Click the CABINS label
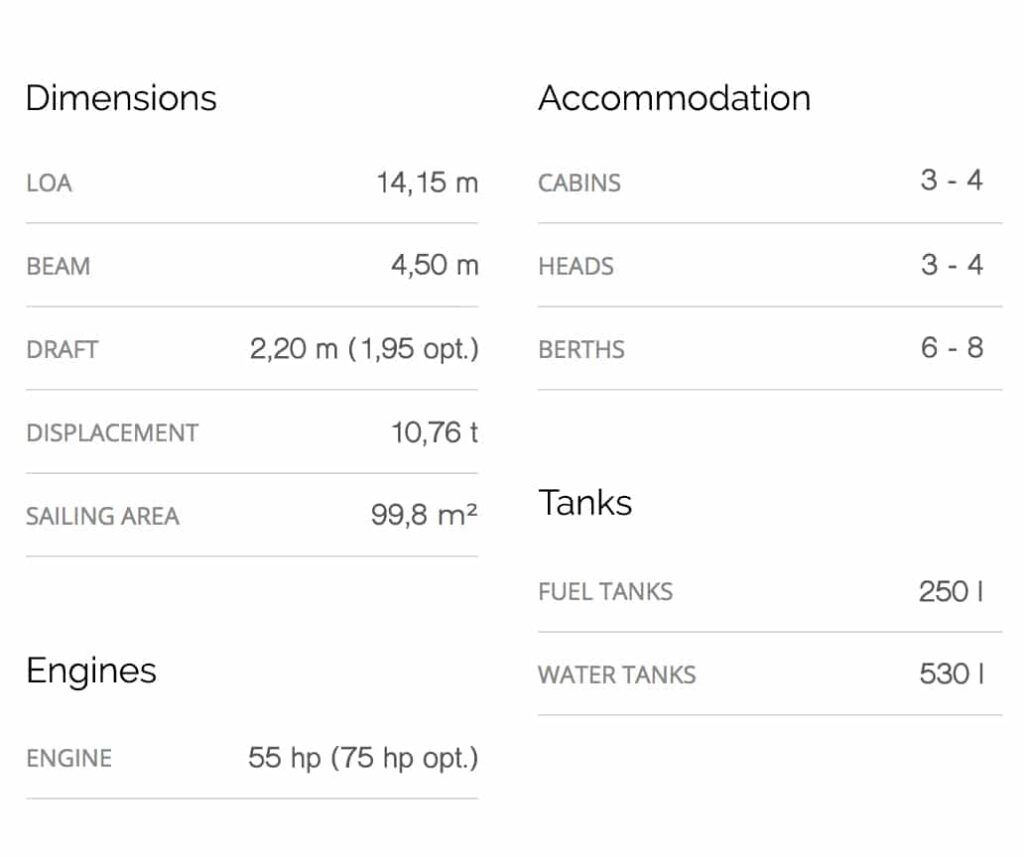This screenshot has height=857, width=1024. 579,184
